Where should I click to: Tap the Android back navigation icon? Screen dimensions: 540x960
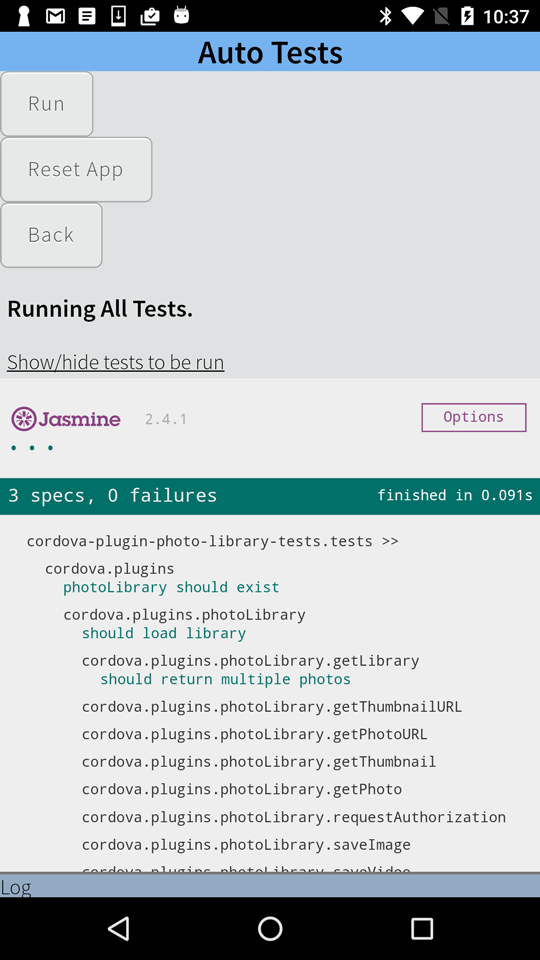pos(118,928)
